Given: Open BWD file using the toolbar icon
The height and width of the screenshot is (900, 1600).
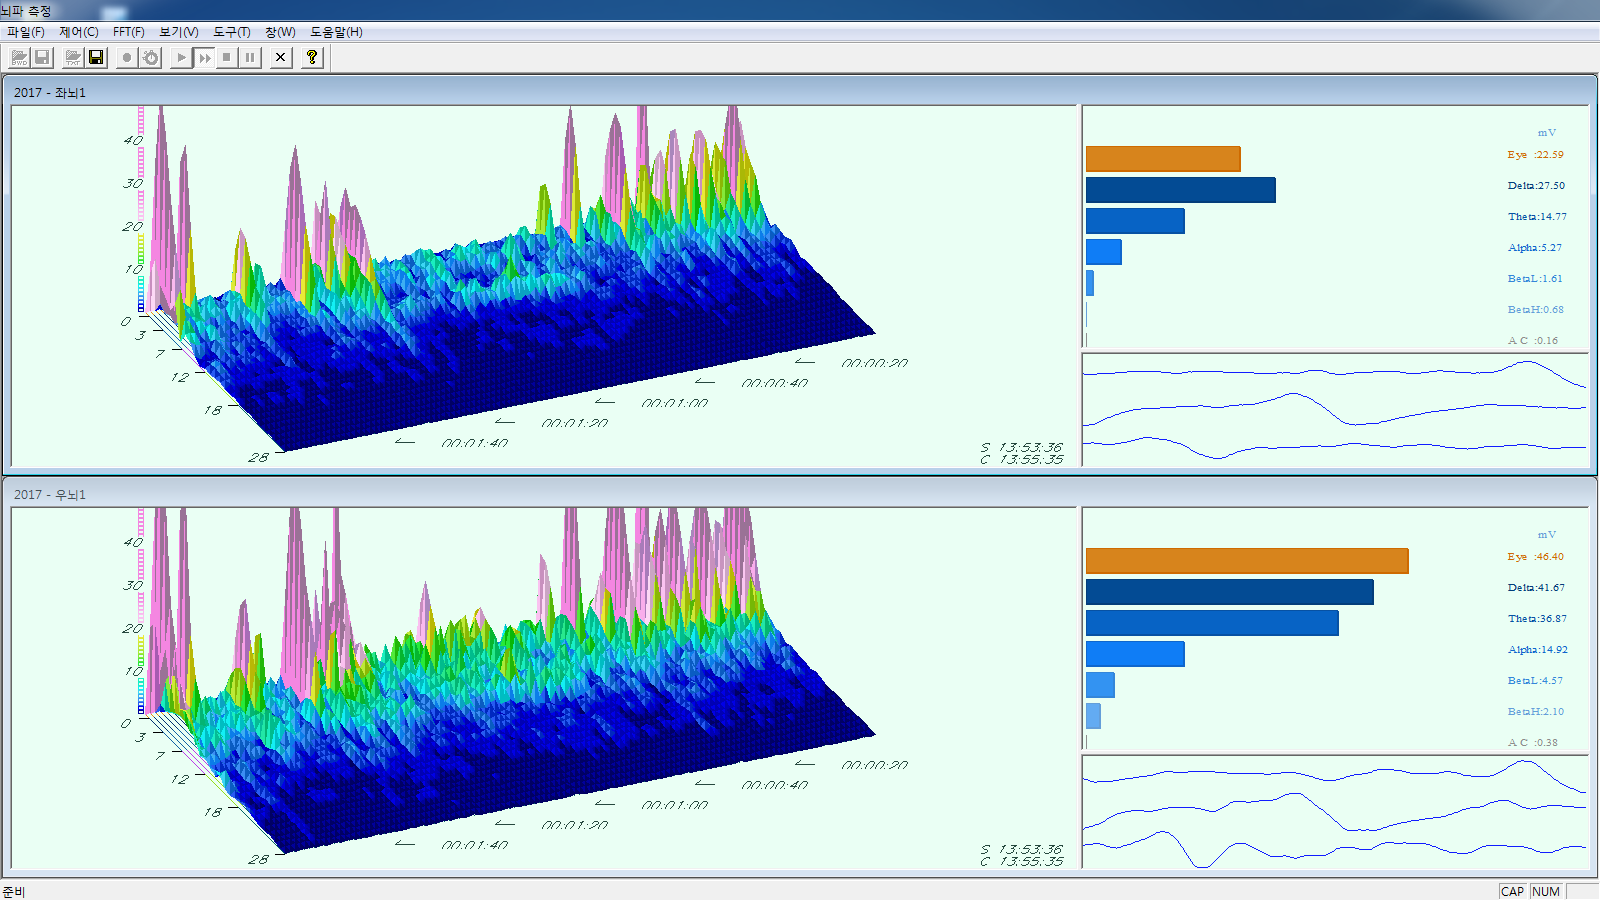Looking at the screenshot, I should point(19,58).
